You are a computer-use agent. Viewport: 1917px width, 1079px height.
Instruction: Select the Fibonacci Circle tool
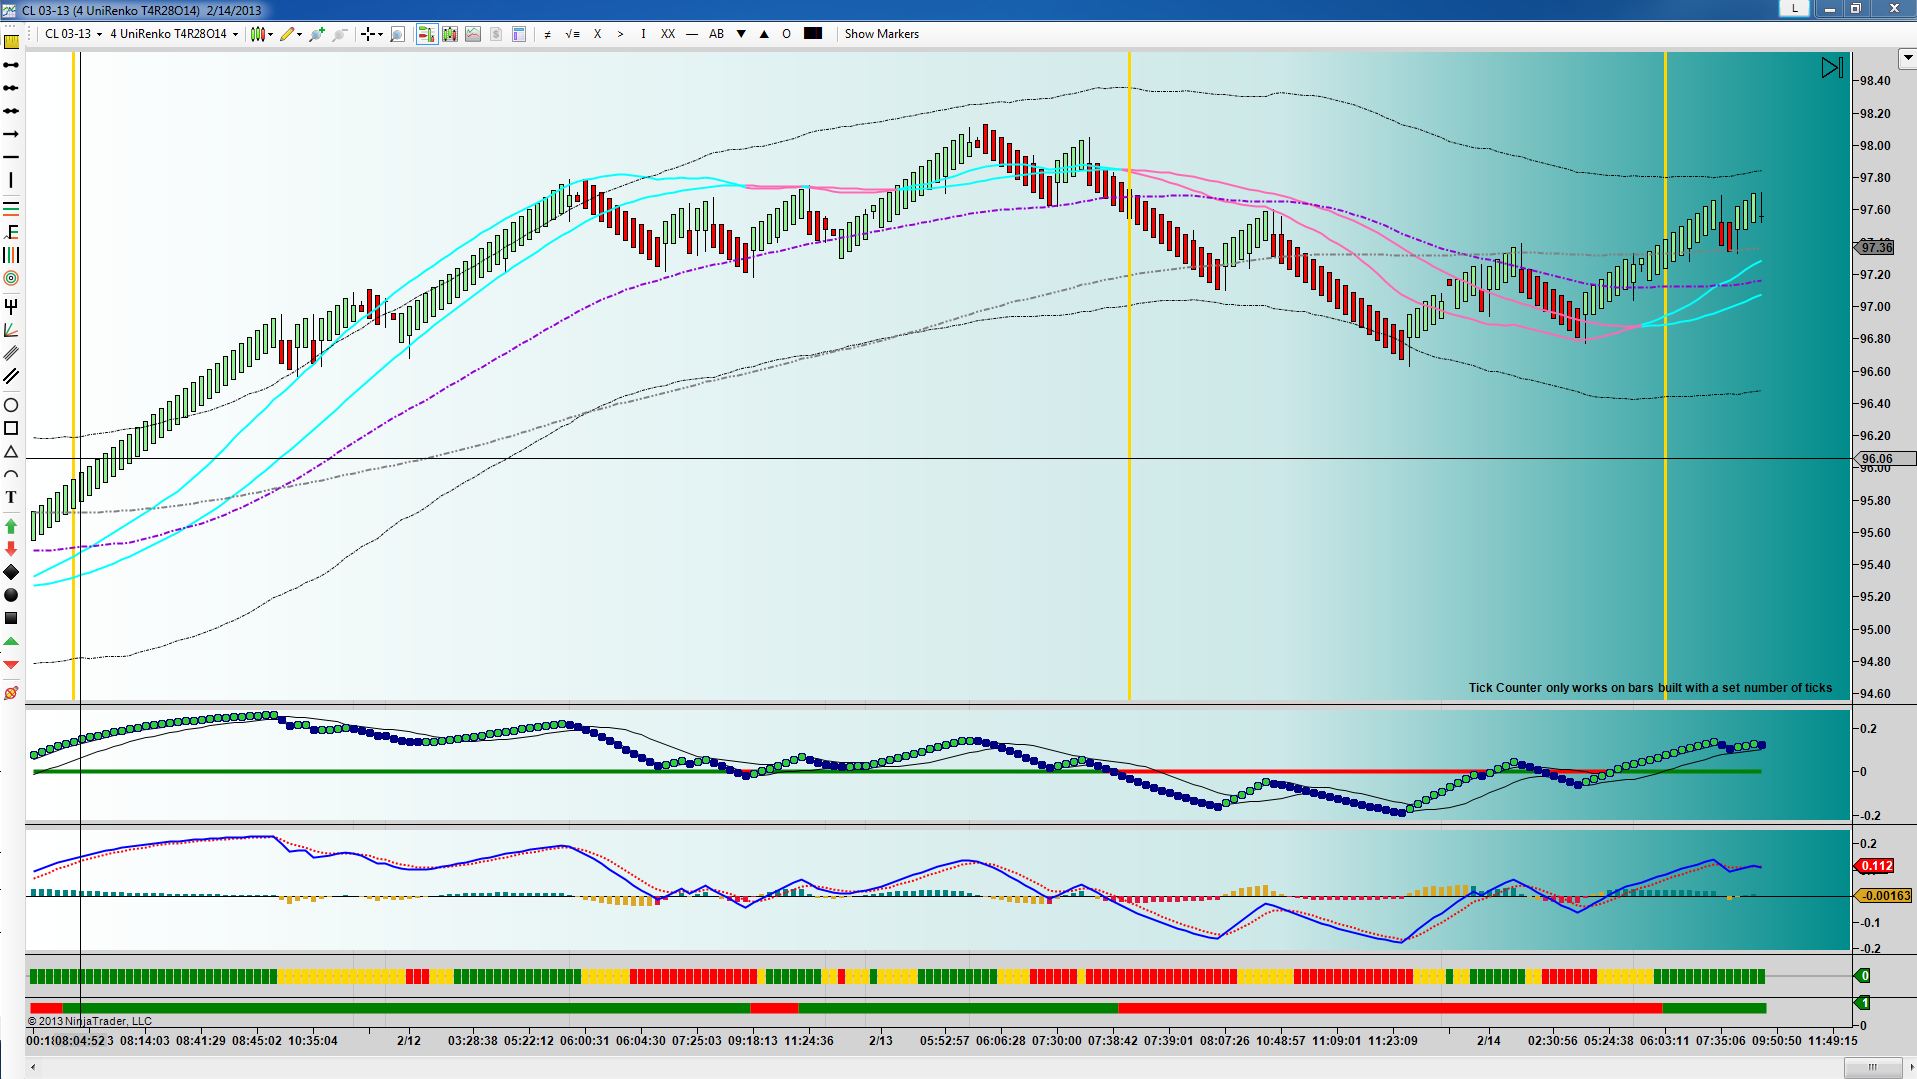[x=11, y=278]
